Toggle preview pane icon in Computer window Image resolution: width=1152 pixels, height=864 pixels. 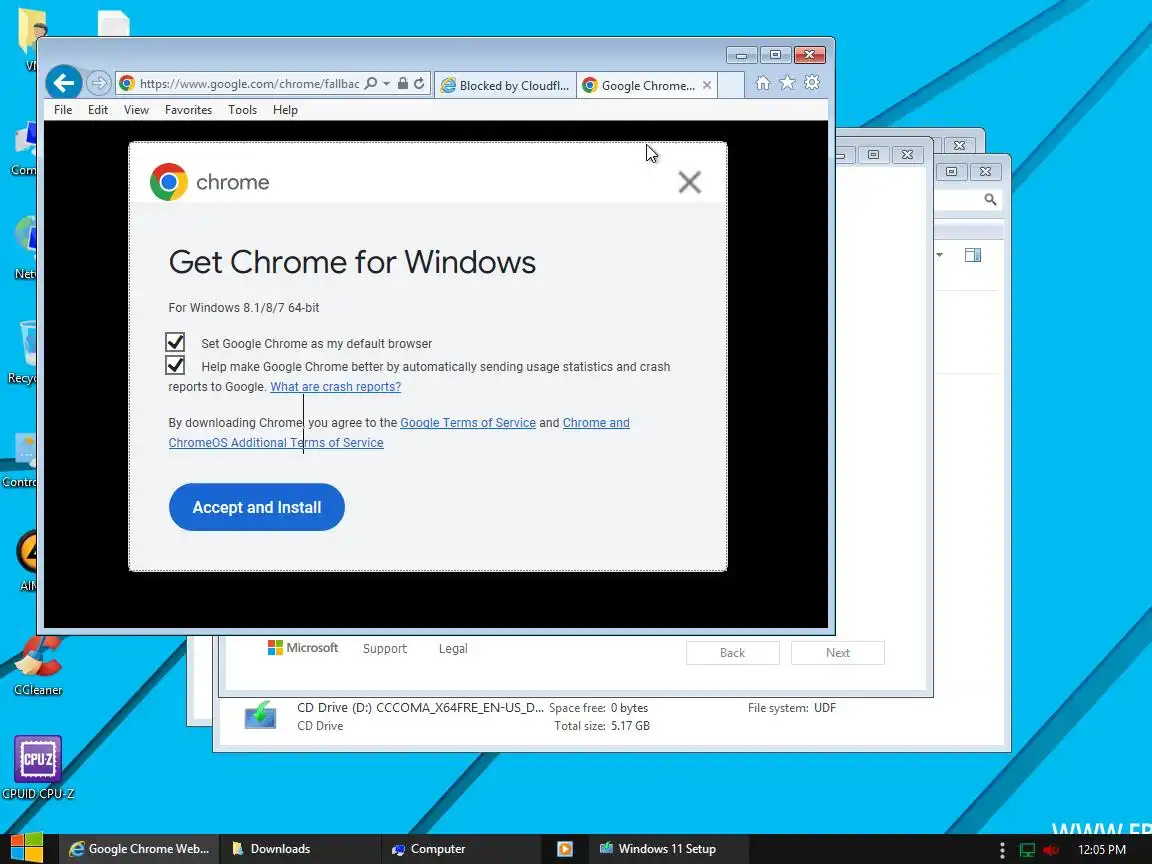[x=973, y=255]
